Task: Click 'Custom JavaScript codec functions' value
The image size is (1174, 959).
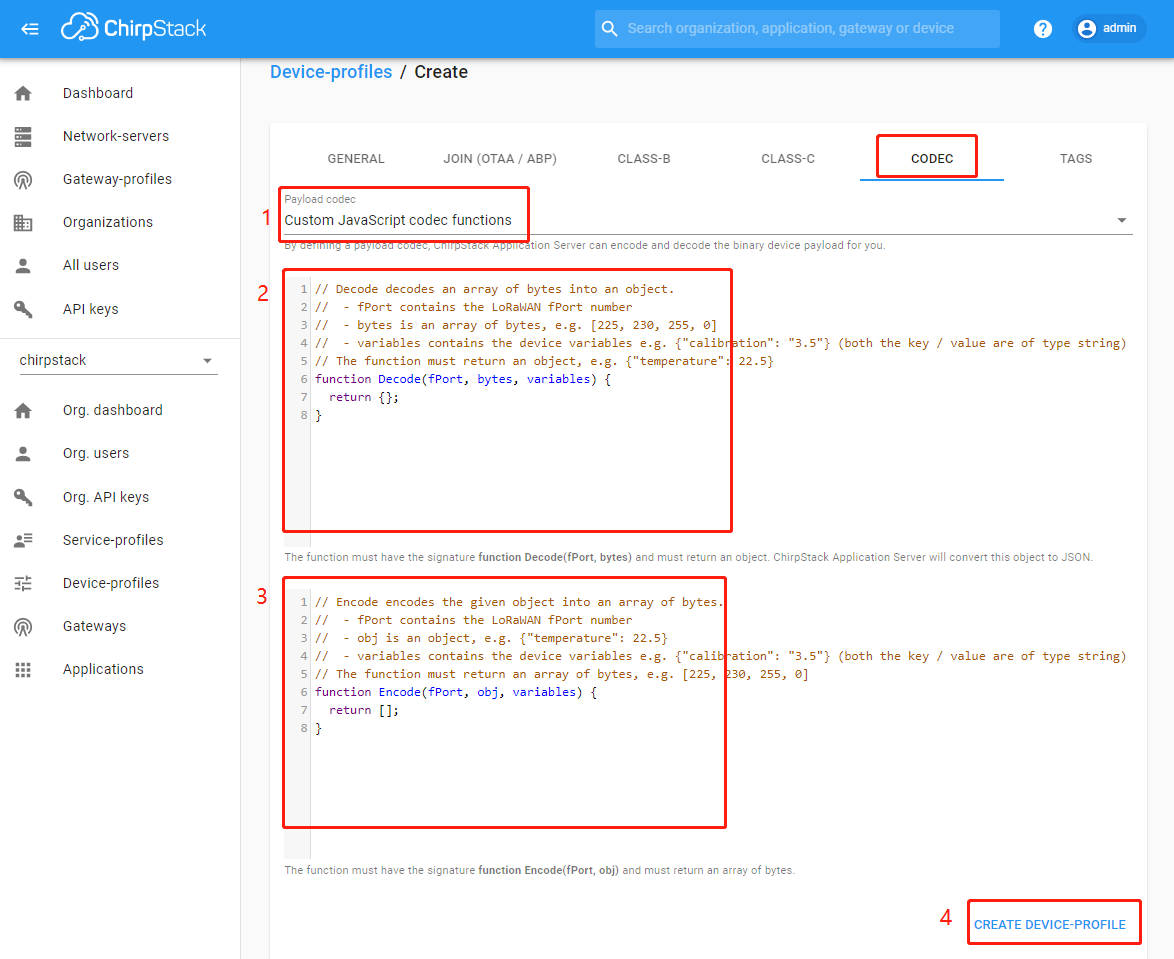Action: point(398,220)
